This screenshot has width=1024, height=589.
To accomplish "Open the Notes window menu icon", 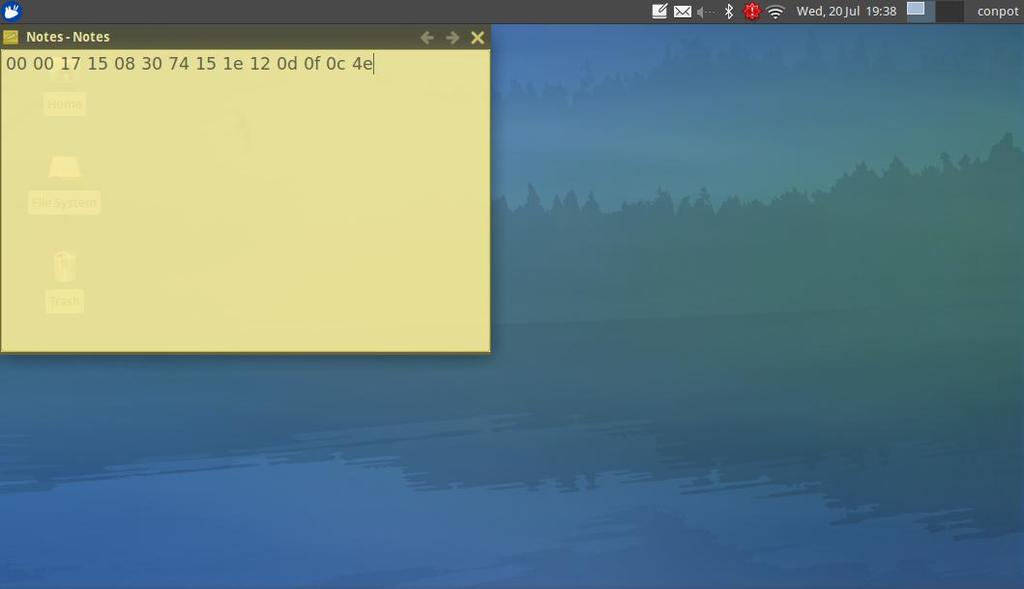I will 10,37.
